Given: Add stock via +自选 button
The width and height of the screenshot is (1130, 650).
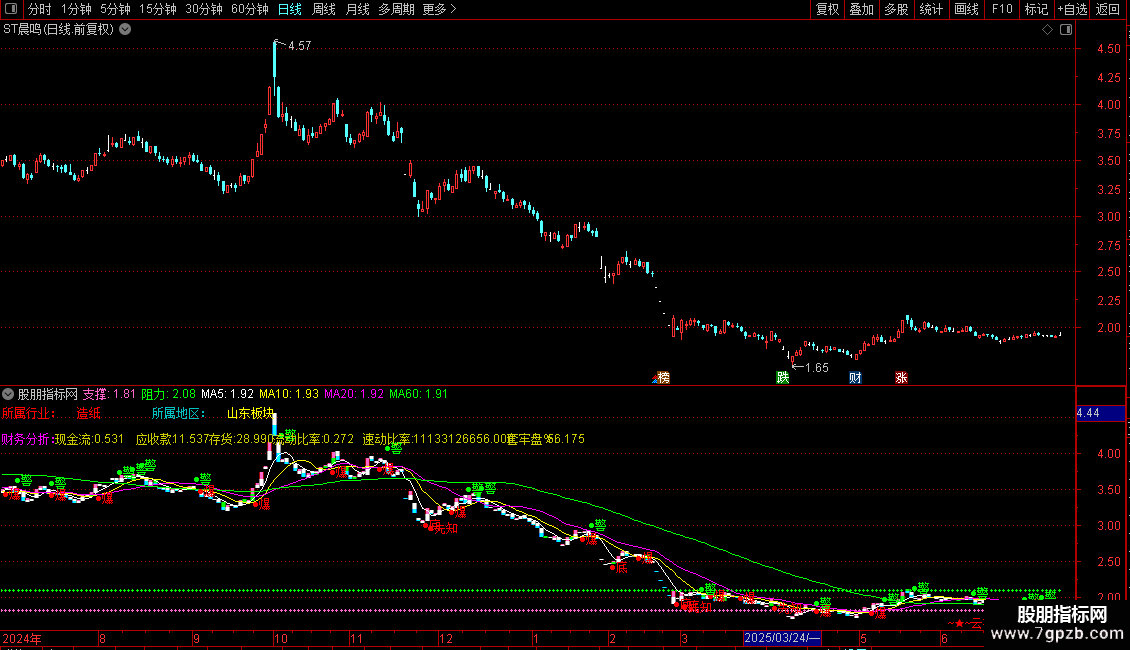Looking at the screenshot, I should [x=1072, y=9].
